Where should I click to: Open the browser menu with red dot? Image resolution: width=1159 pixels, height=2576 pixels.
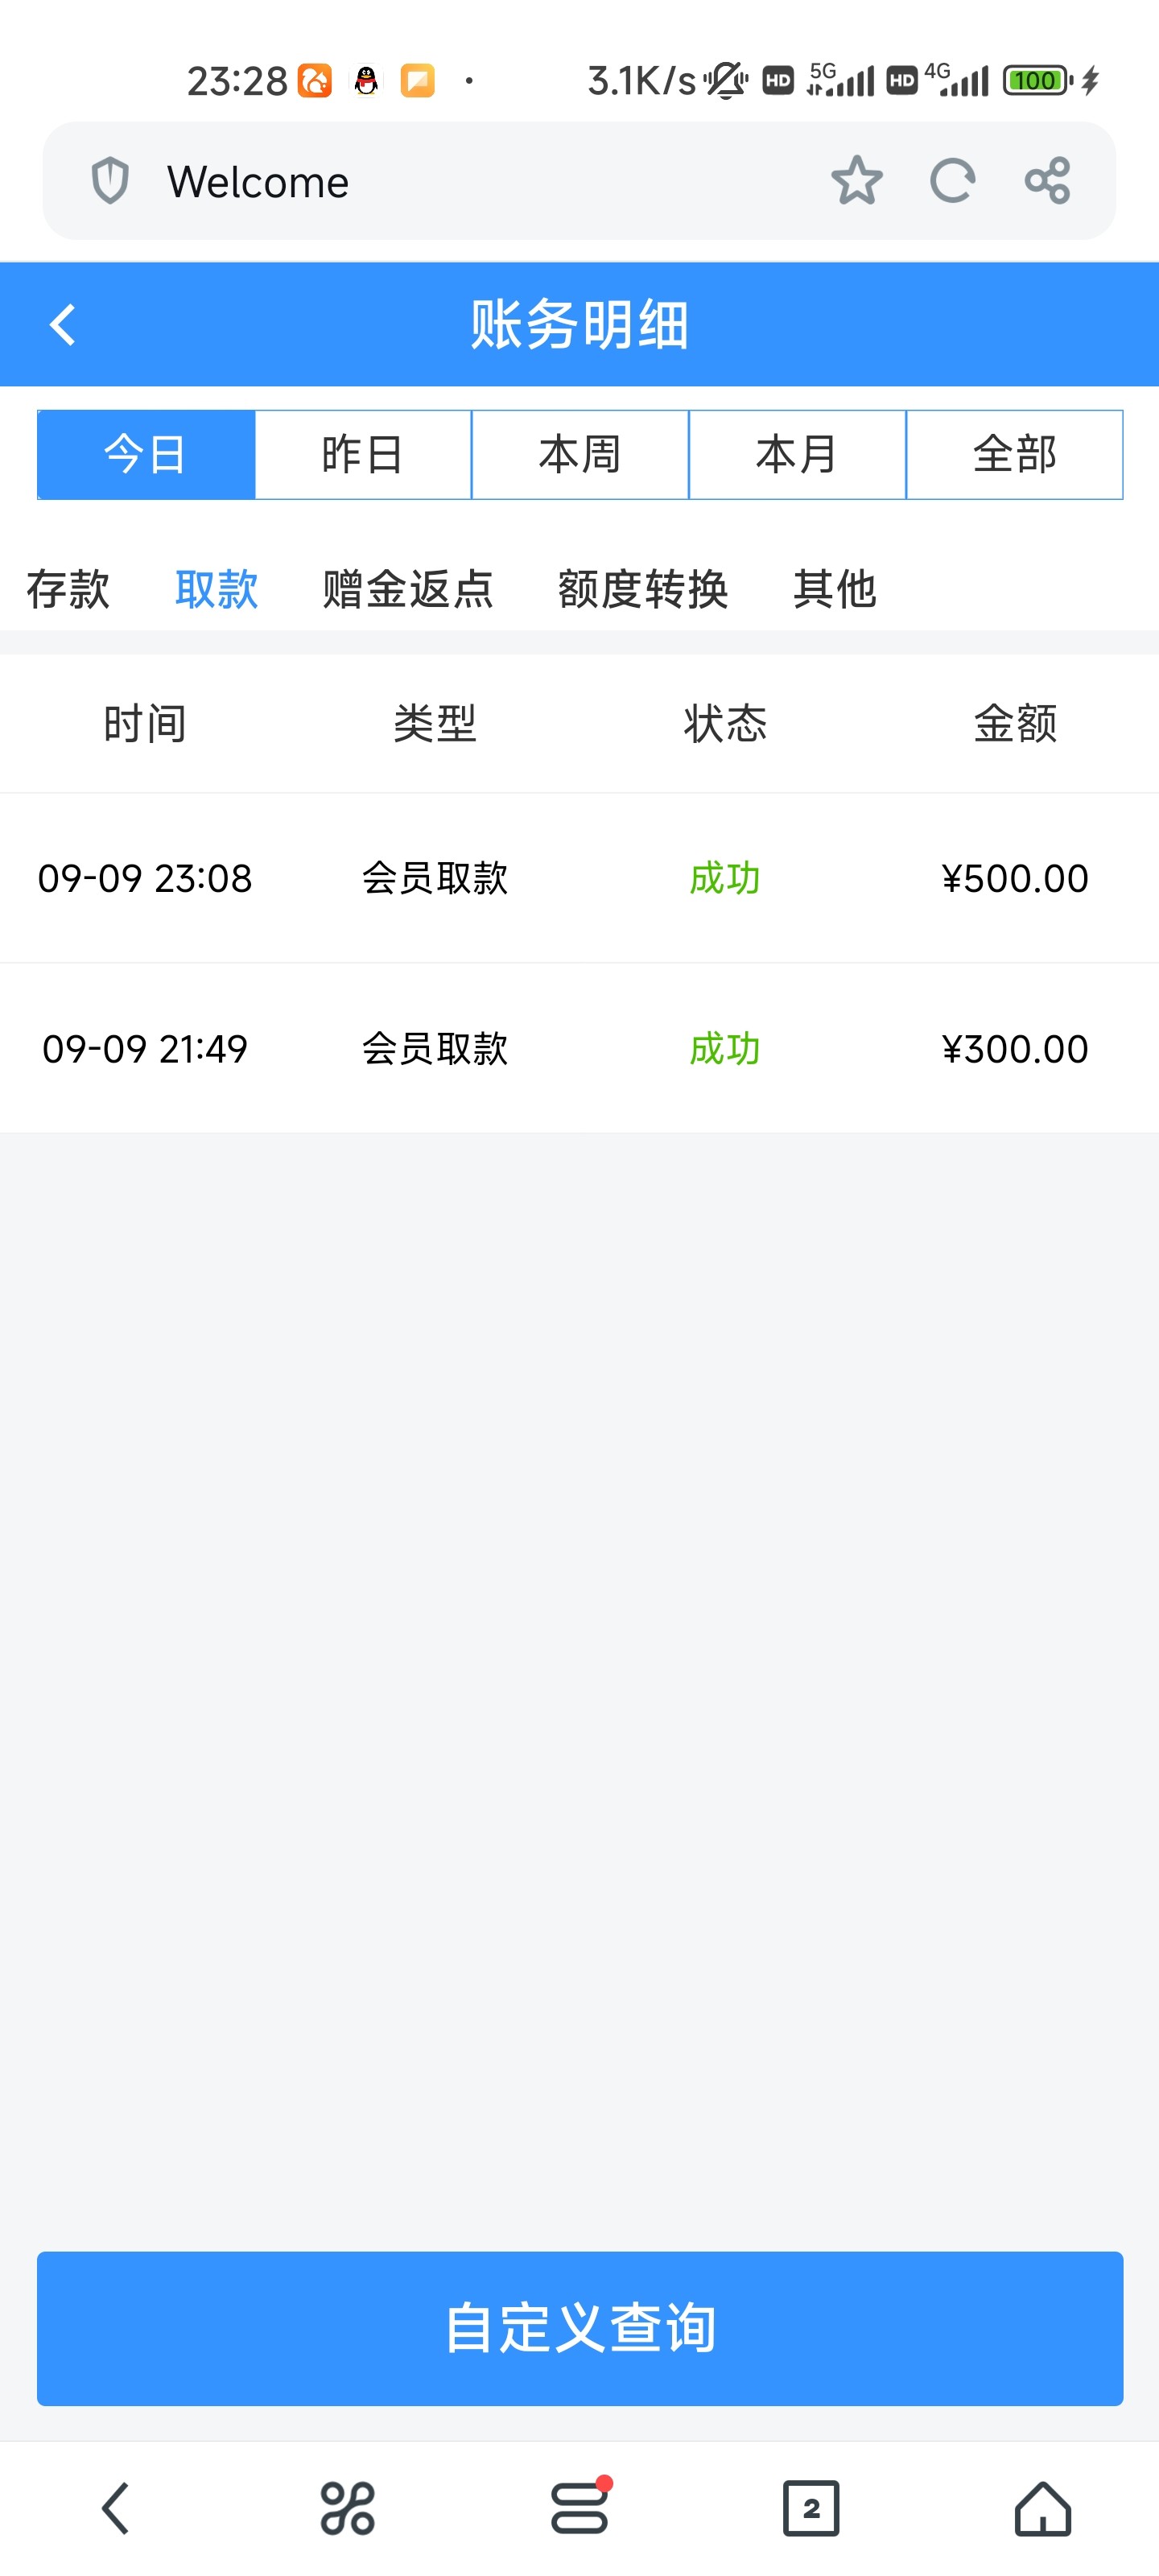[580, 2508]
